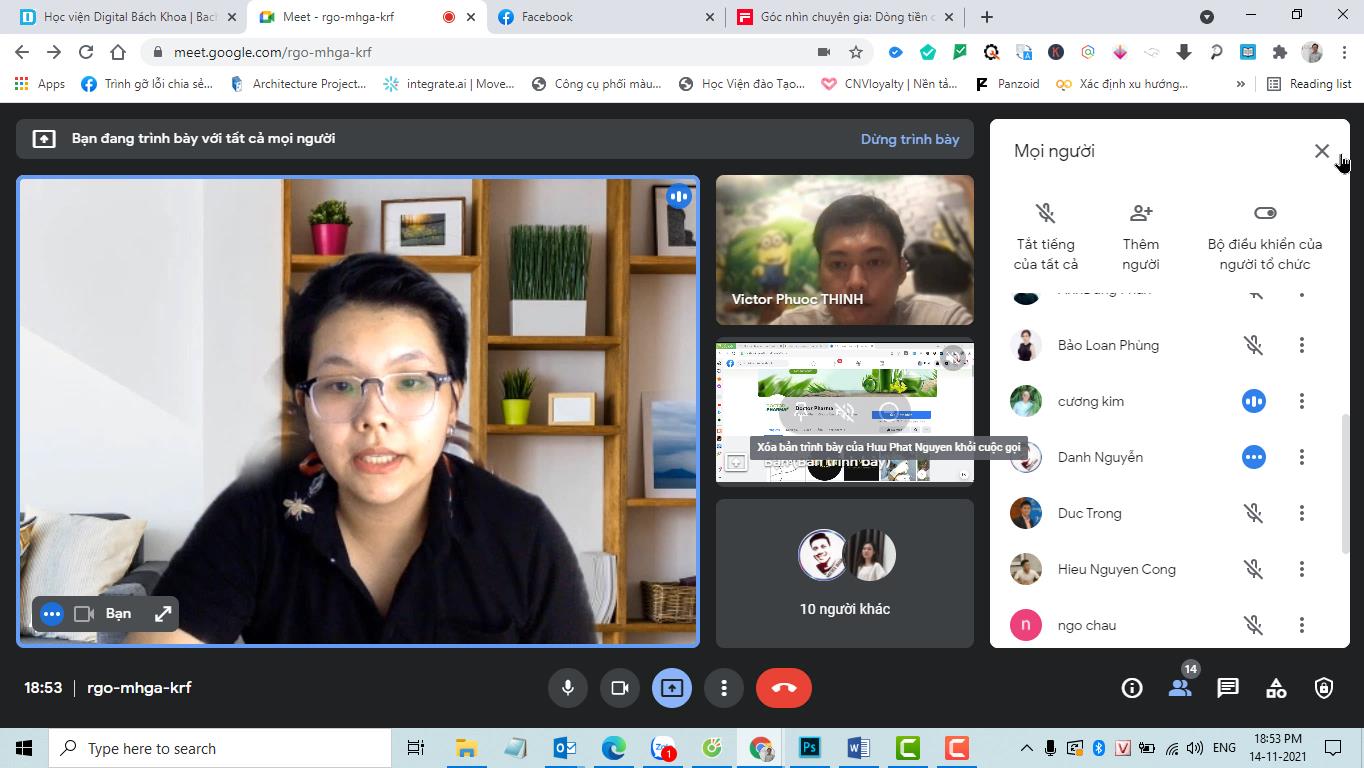This screenshot has height=768, width=1364.
Task: Close the Mọi người side panel
Action: [x=1322, y=151]
